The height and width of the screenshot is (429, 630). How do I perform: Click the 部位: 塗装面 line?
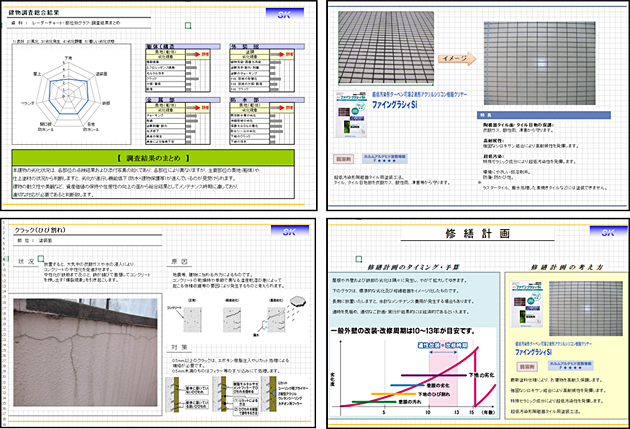pyautogui.click(x=35, y=241)
